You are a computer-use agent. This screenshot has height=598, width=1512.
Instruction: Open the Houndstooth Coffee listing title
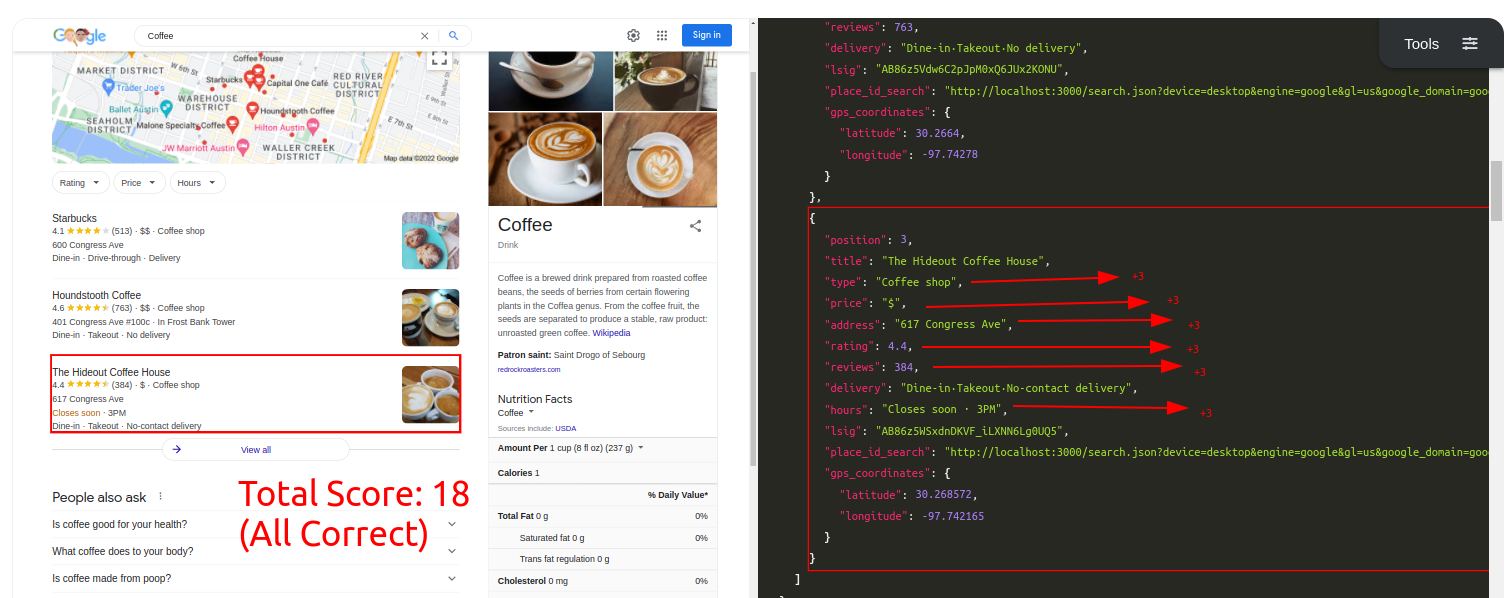(97, 295)
